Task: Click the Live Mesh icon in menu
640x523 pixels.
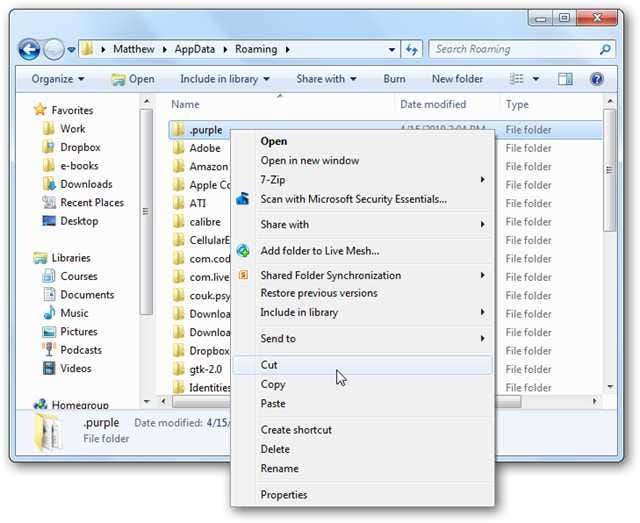Action: click(x=243, y=250)
